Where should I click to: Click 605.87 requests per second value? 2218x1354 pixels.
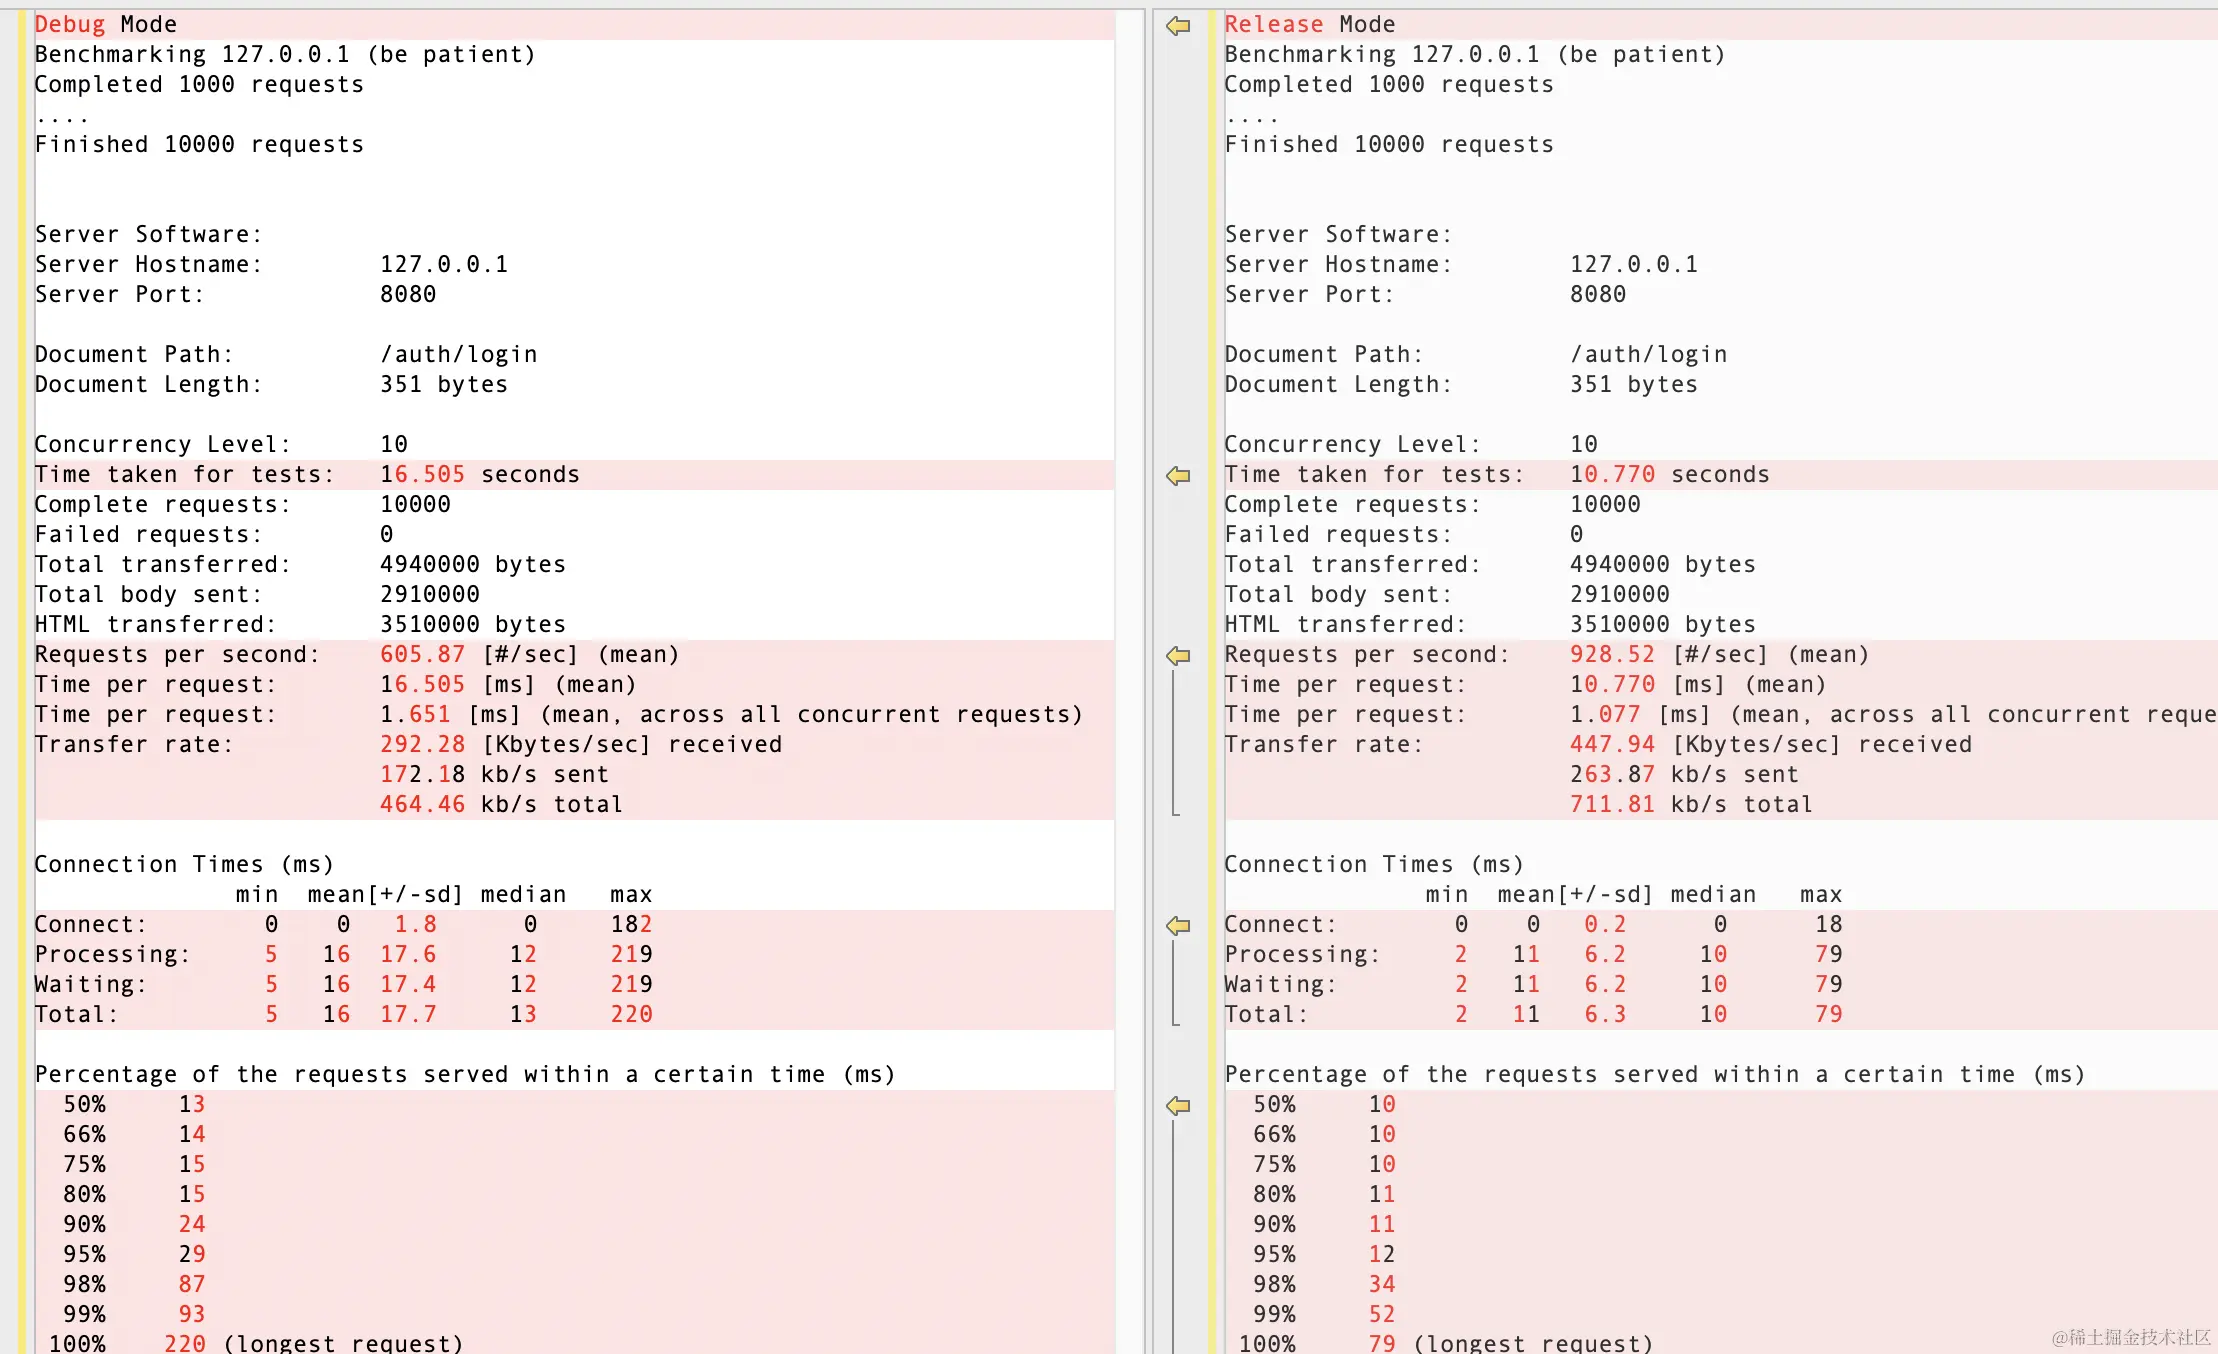point(422,654)
